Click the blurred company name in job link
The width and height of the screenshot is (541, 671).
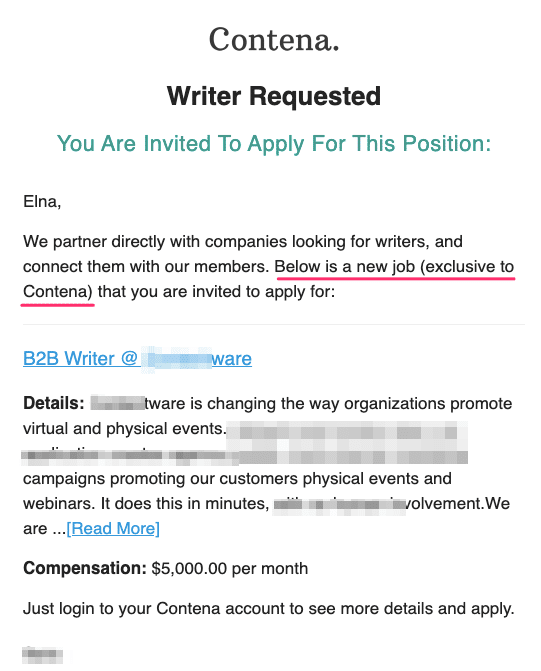pyautogui.click(x=176, y=359)
